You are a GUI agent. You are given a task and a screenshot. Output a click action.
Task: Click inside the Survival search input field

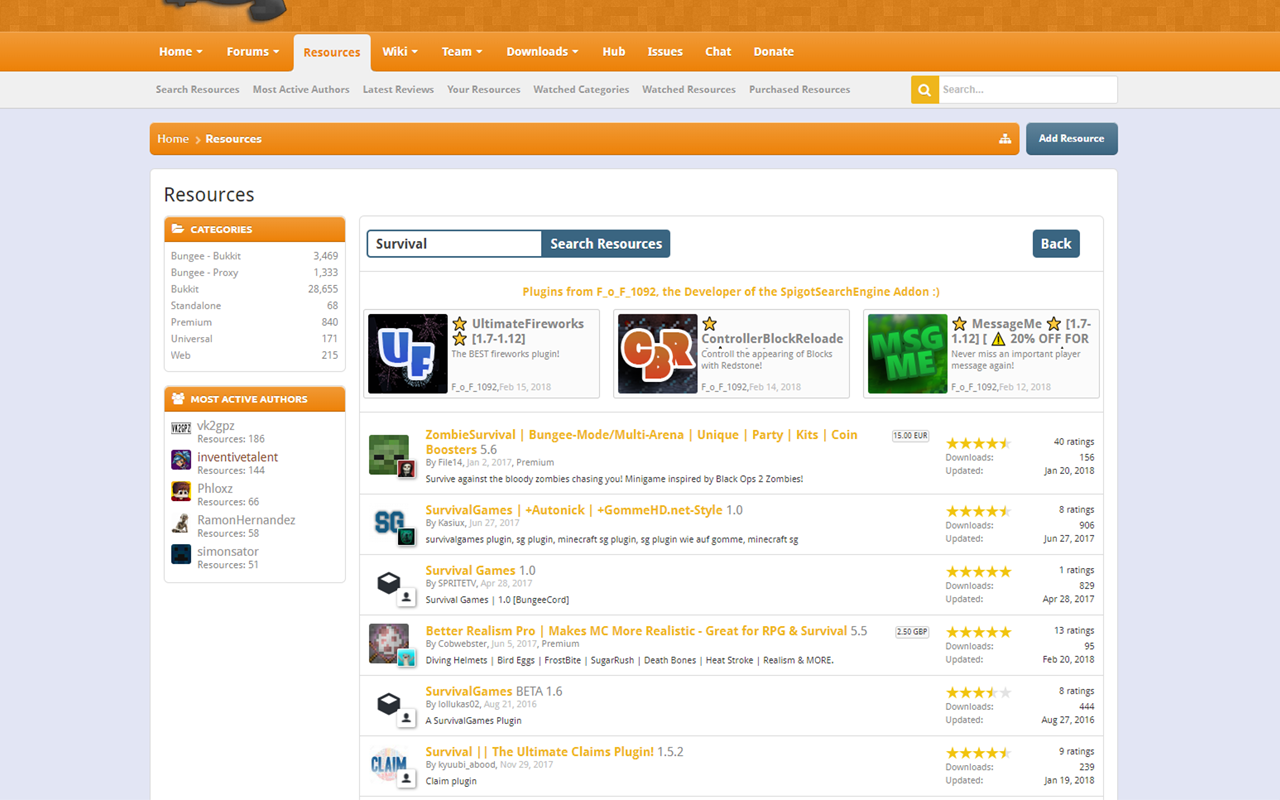[453, 243]
